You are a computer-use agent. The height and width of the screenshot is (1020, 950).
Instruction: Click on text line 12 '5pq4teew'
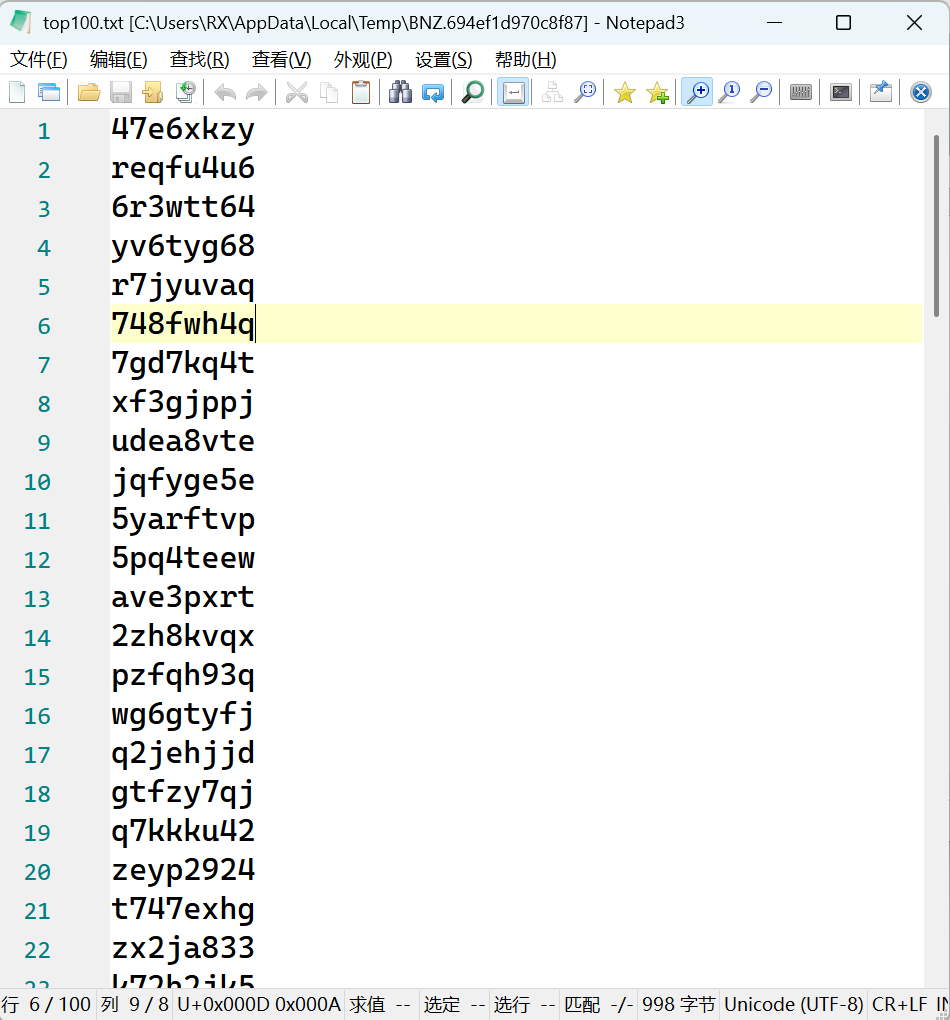click(183, 558)
